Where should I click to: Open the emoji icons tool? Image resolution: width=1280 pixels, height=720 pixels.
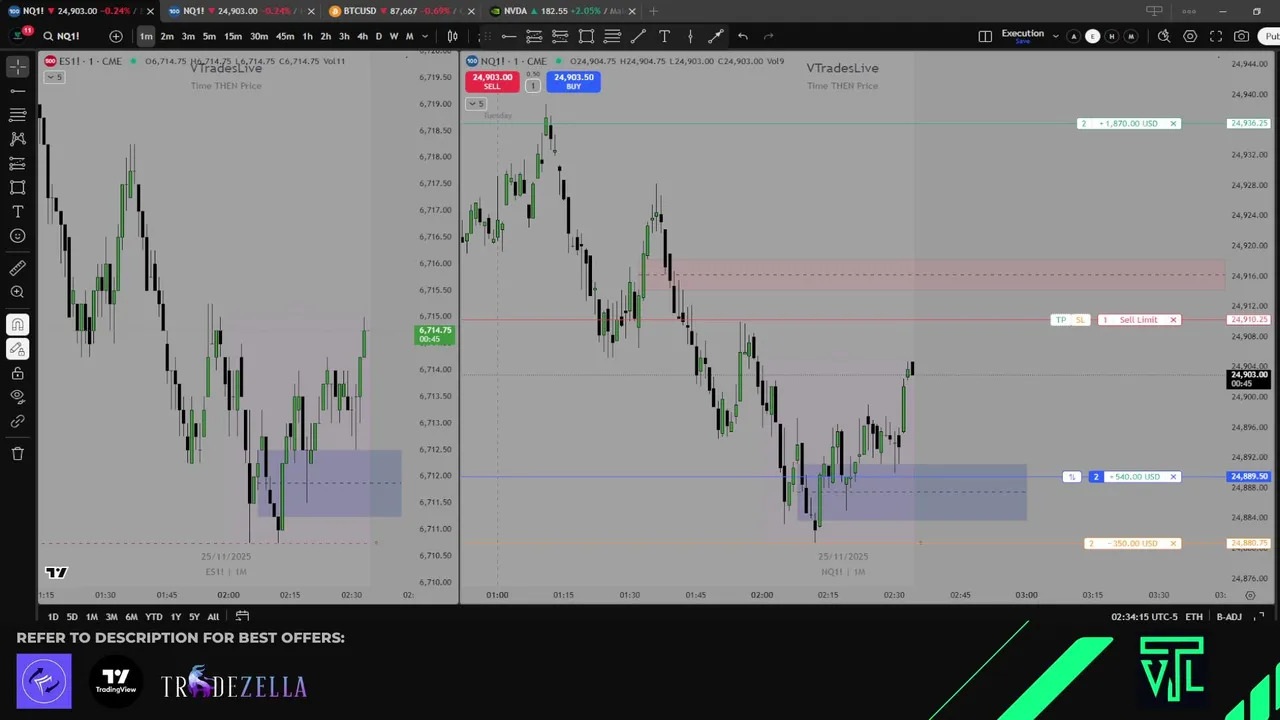17,236
